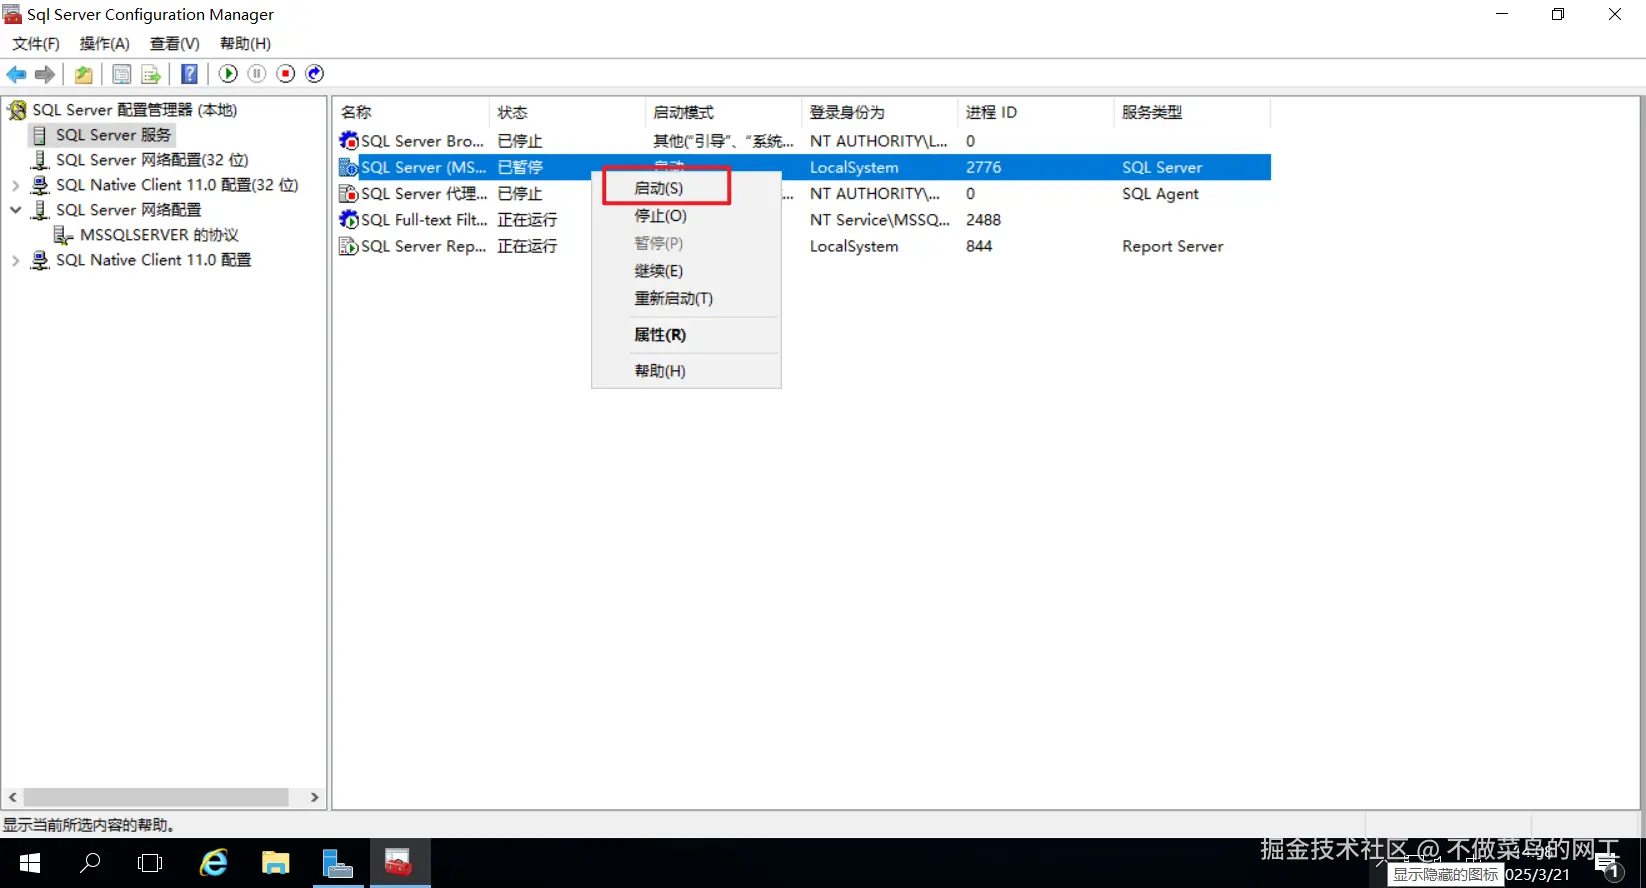Image resolution: width=1646 pixels, height=888 pixels.
Task: Click the Back arrow toolbar icon
Action: click(17, 74)
